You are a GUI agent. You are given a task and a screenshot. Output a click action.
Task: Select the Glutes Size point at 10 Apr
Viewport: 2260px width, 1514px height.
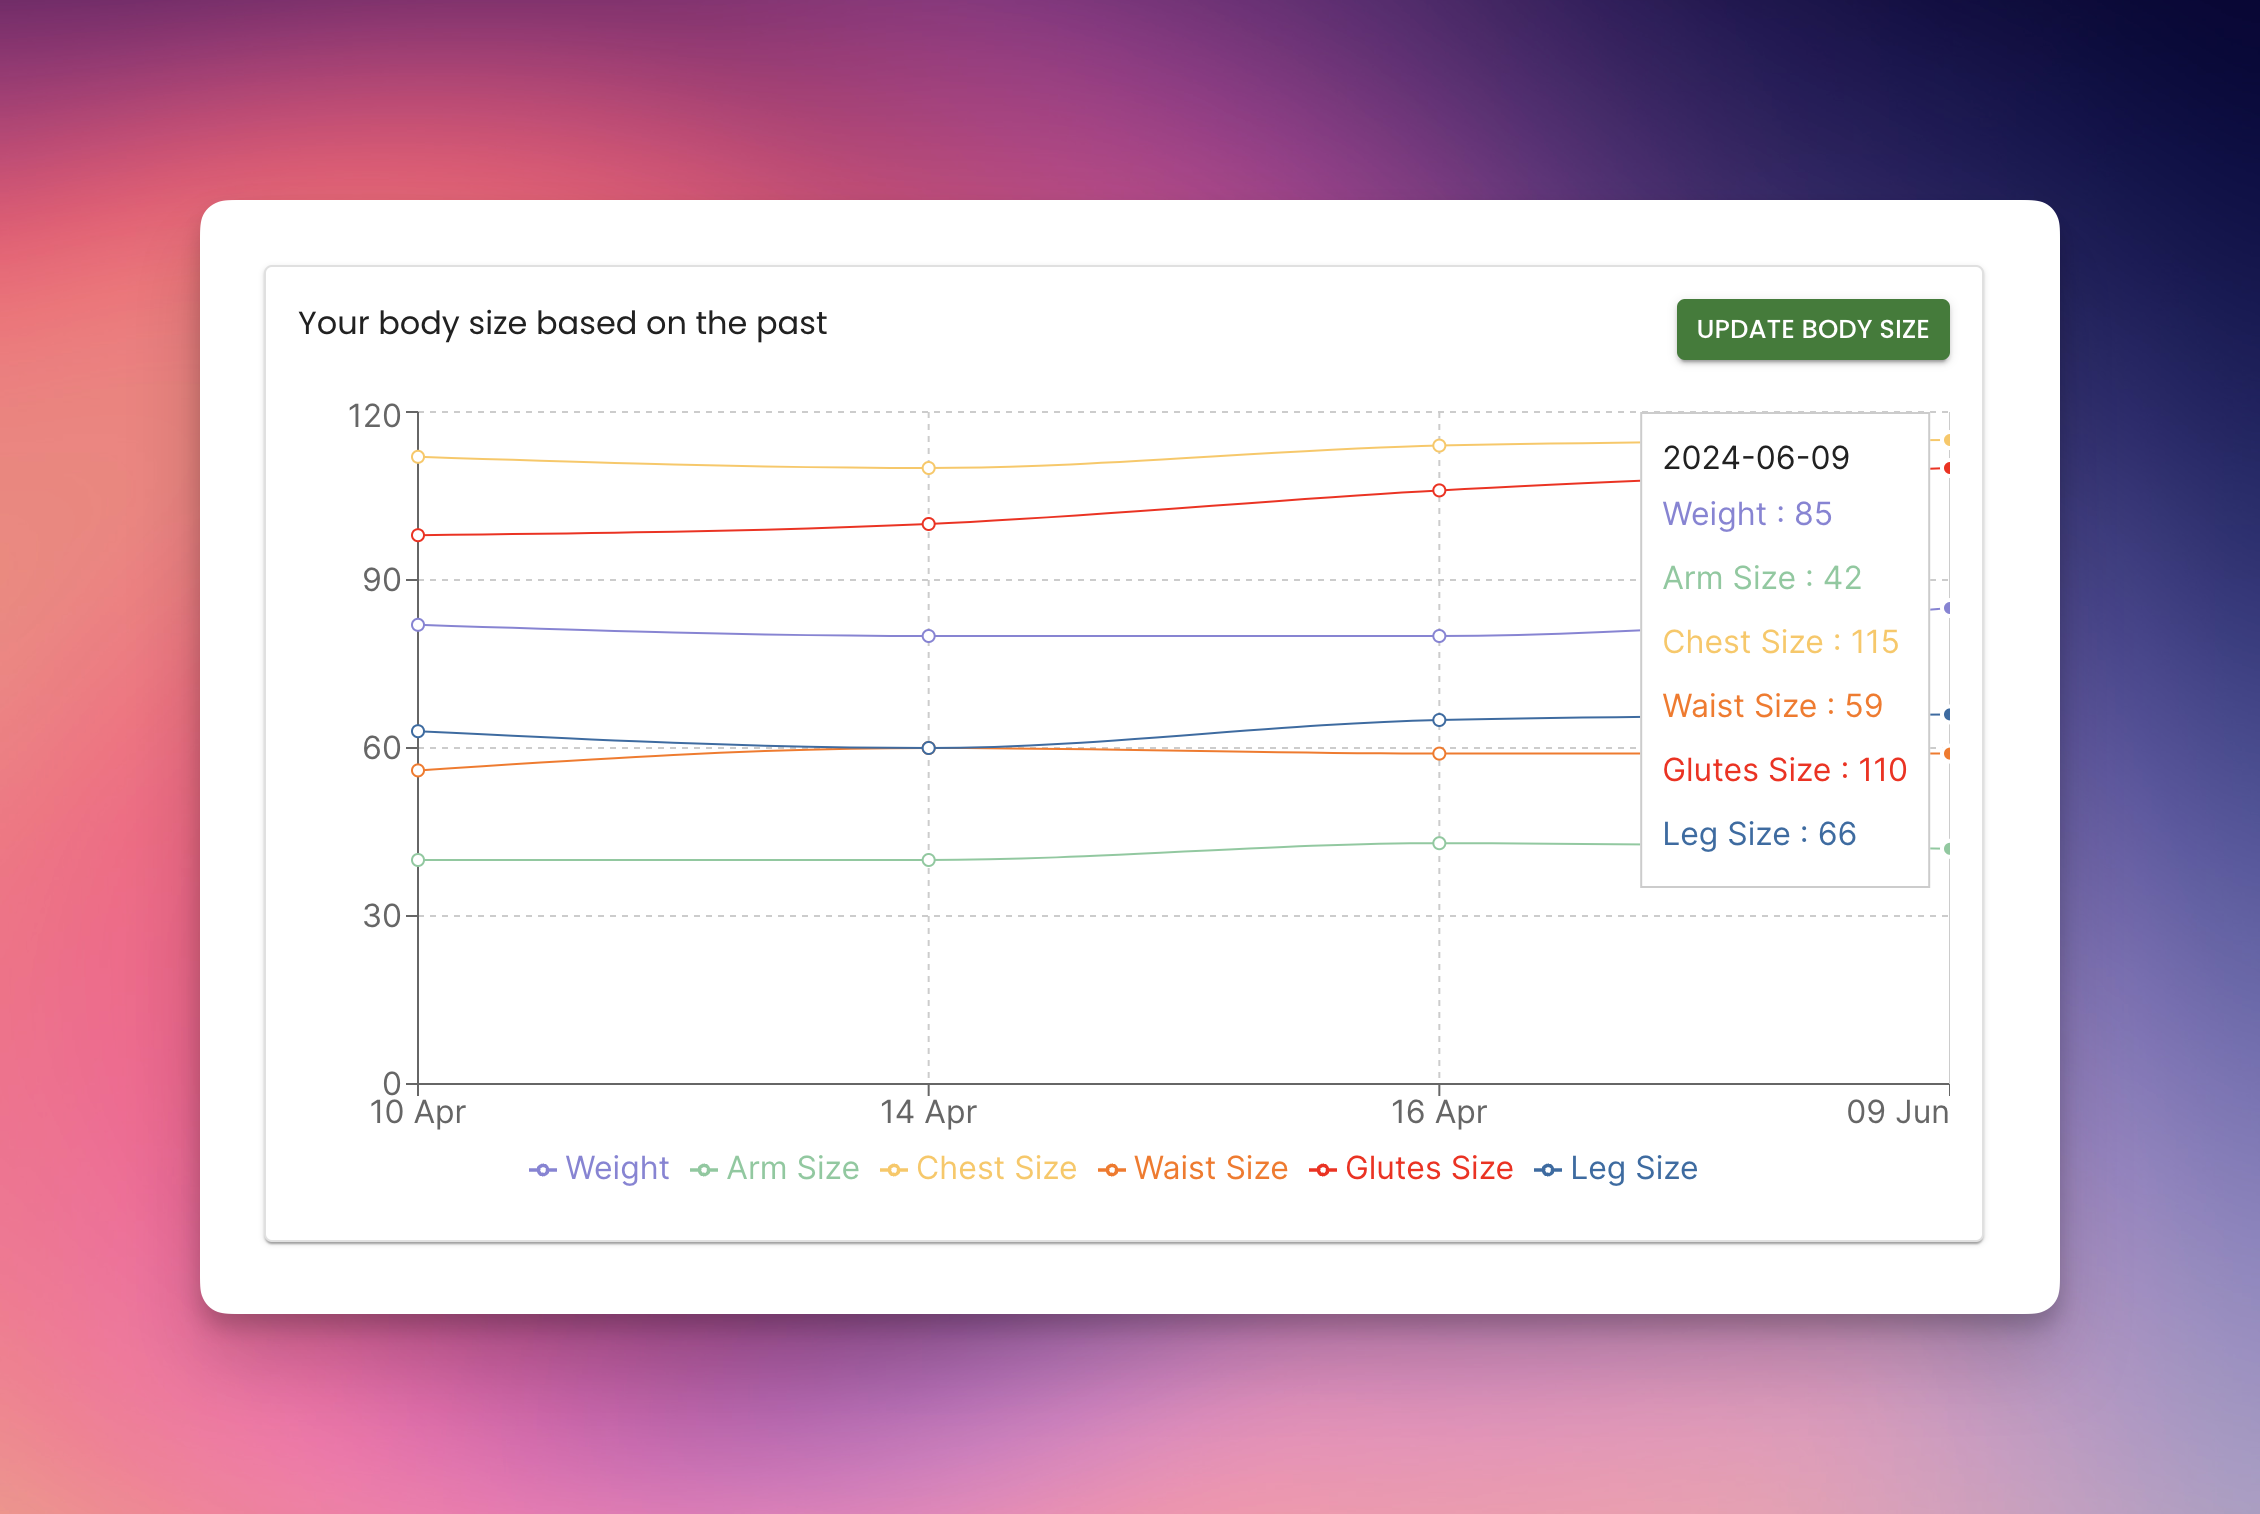pos(418,535)
